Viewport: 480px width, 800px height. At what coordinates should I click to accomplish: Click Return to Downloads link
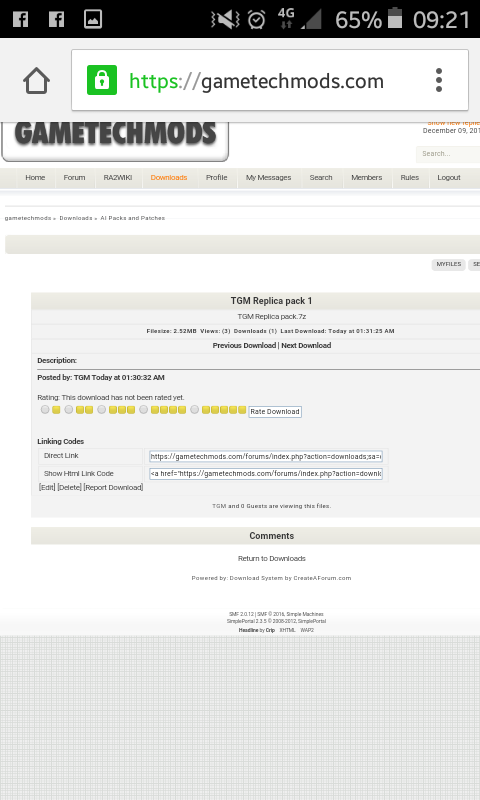tap(272, 559)
